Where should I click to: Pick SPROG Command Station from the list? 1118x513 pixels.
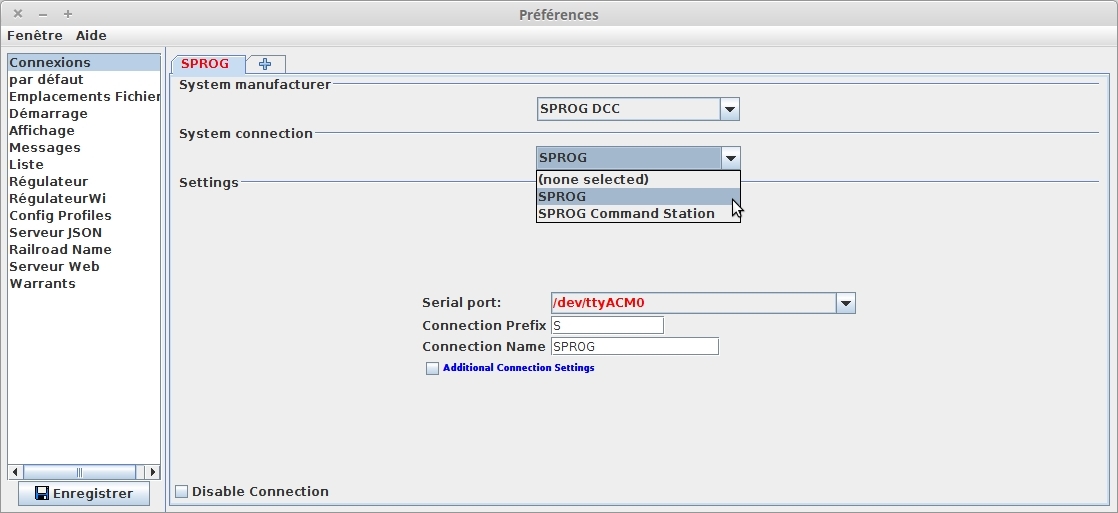click(638, 213)
